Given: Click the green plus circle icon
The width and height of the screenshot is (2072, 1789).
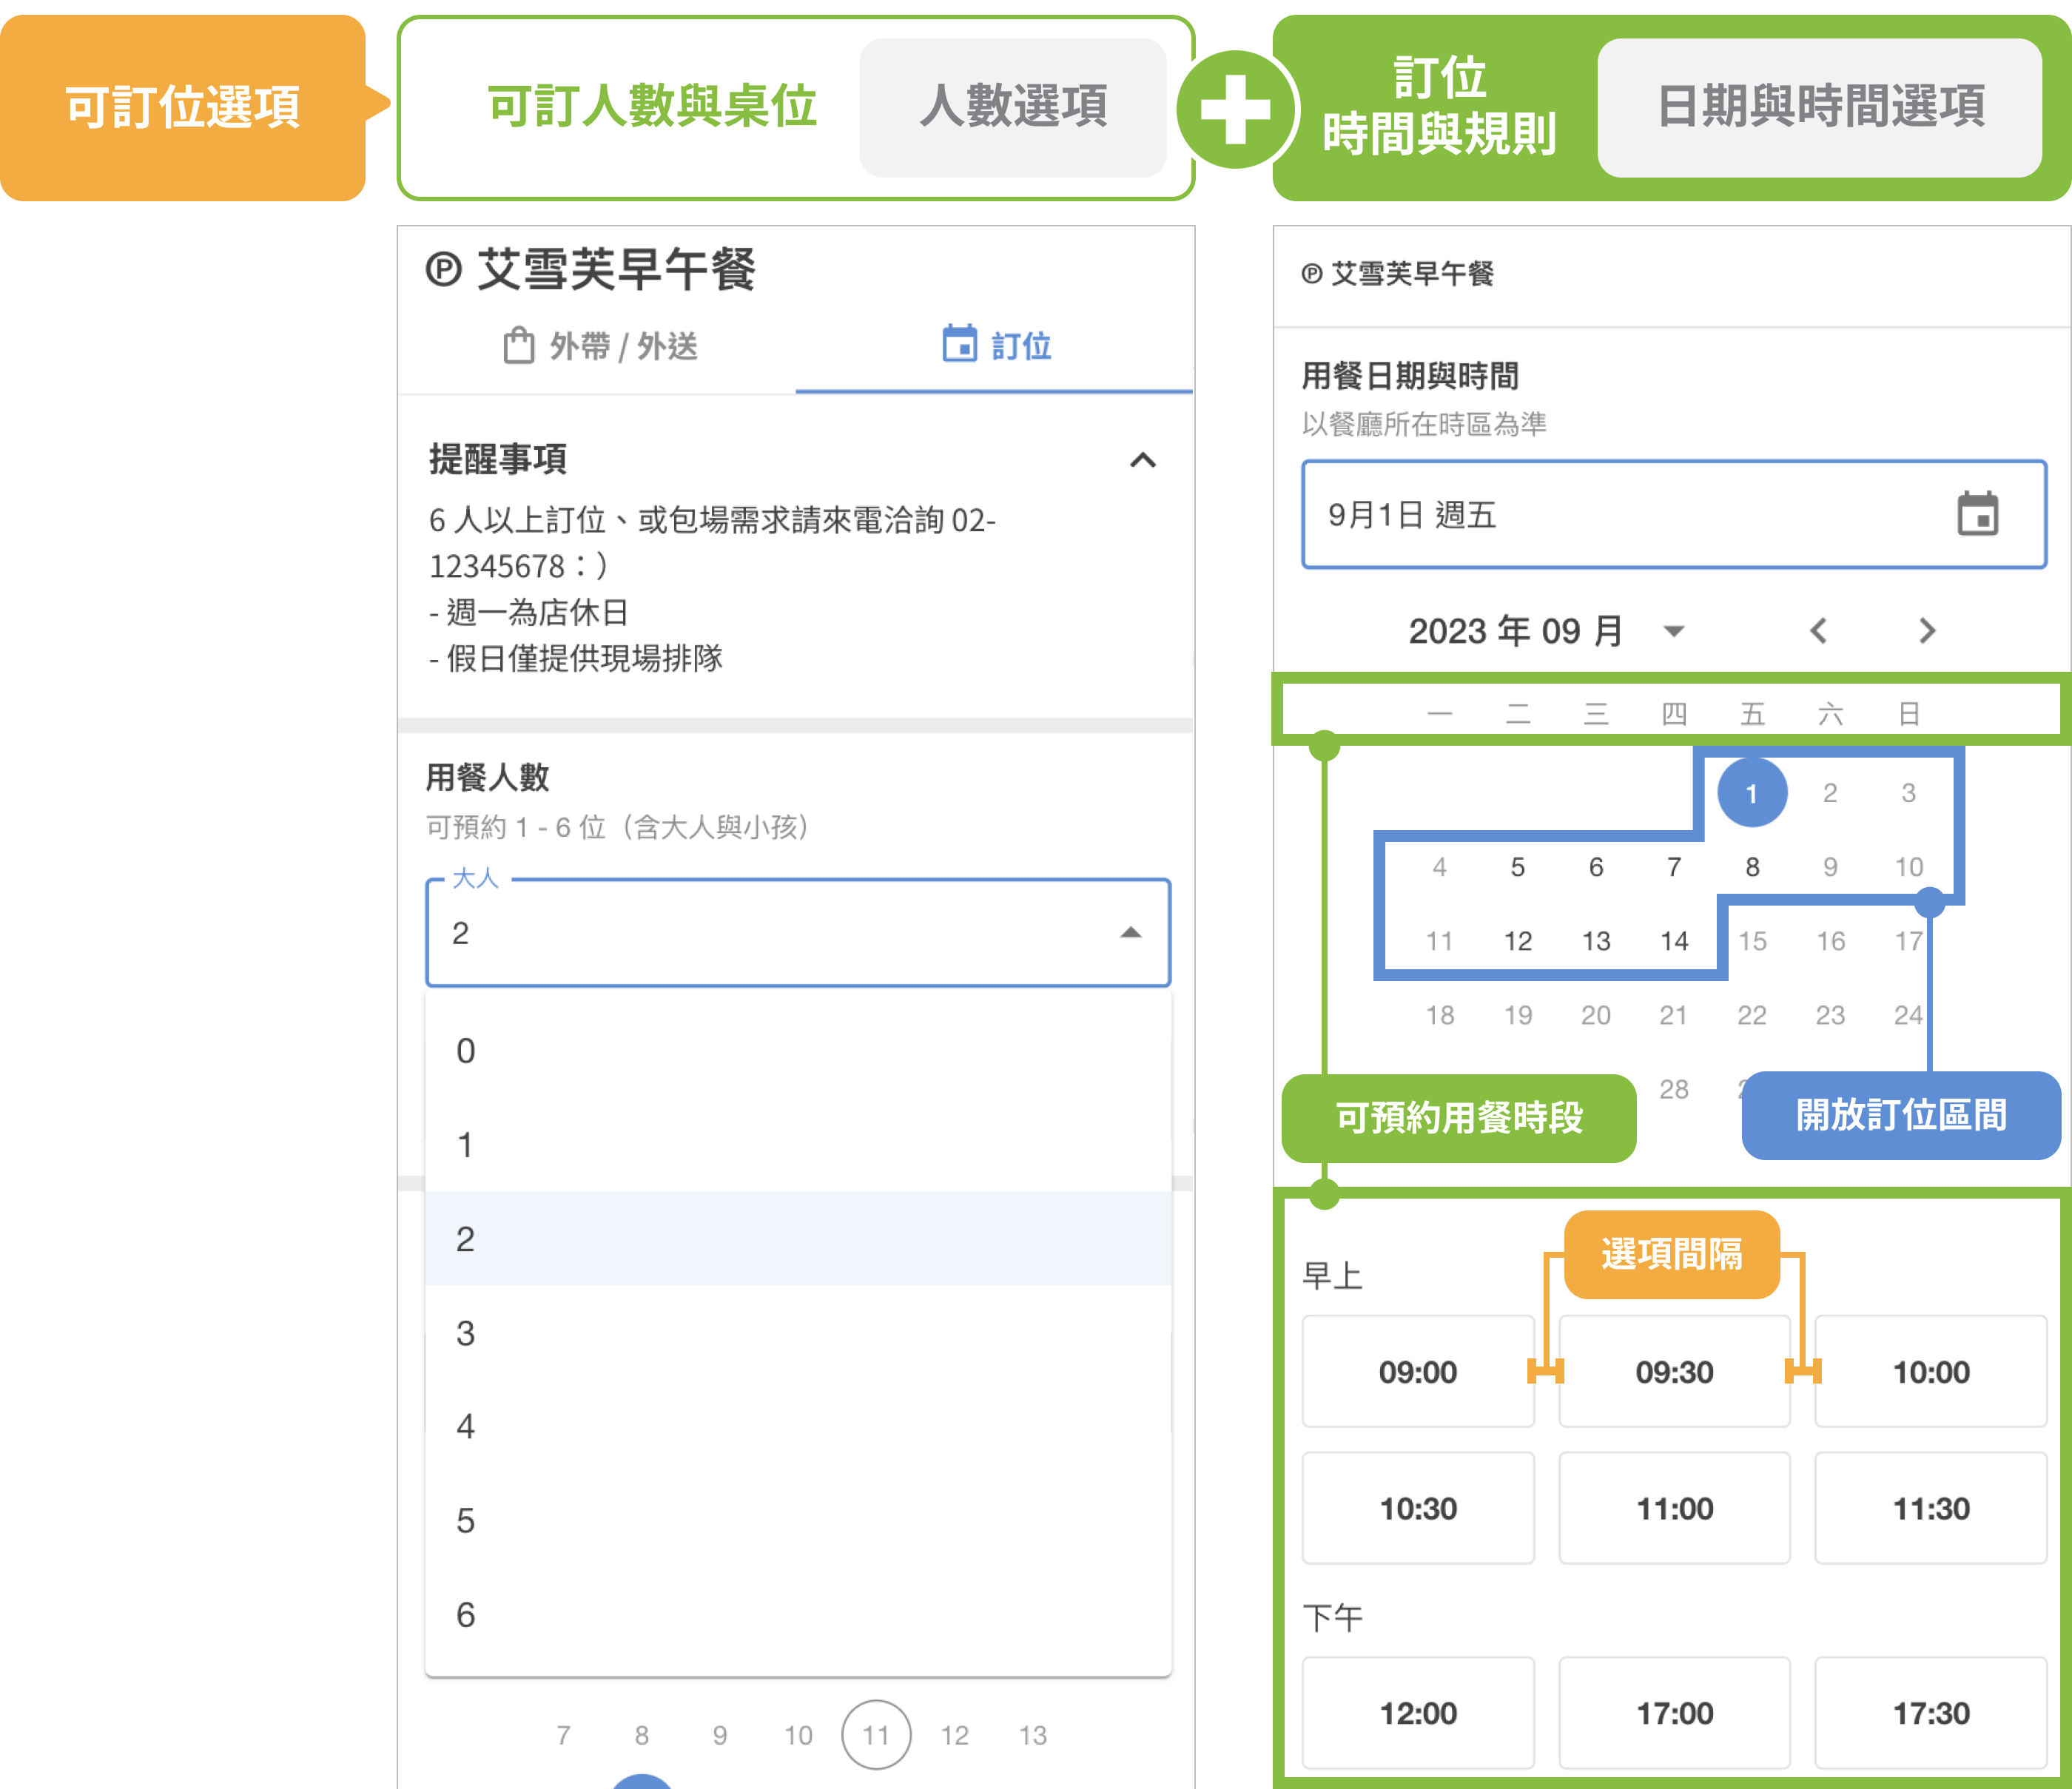Looking at the screenshot, I should (x=1236, y=109).
